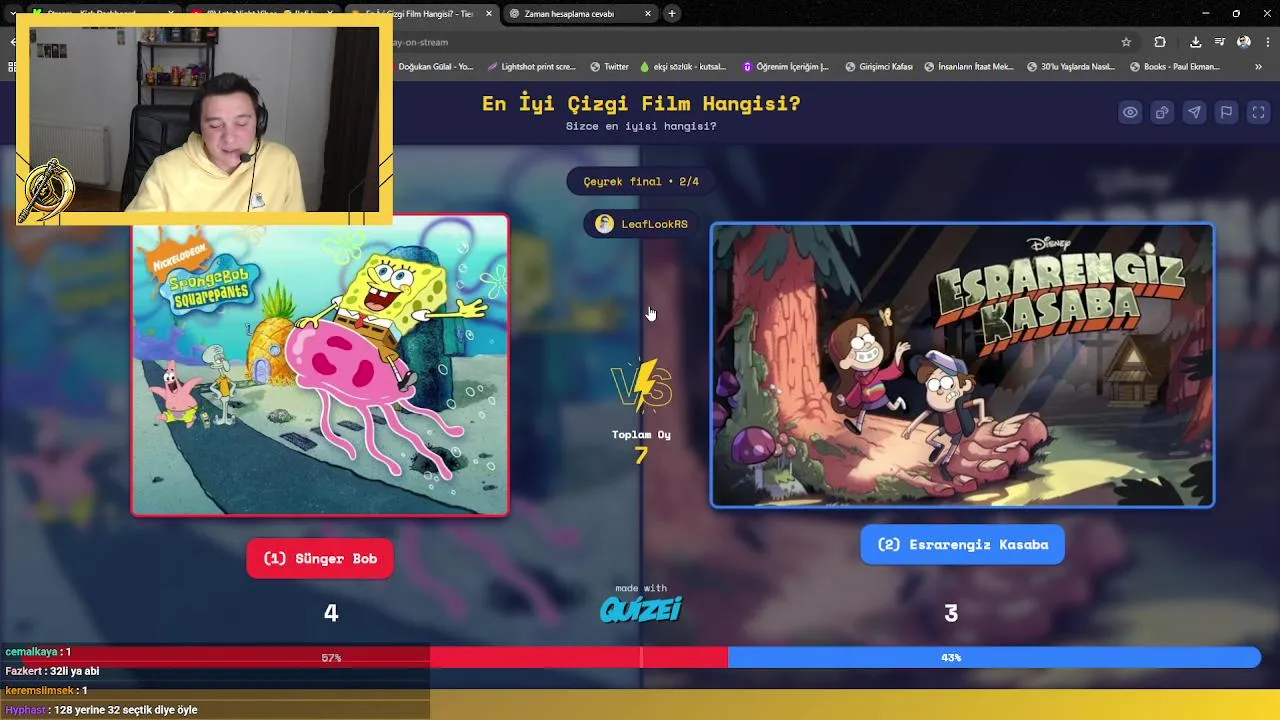Click the Sünger Bob vote count 4
The image size is (1280, 720).
tap(331, 613)
